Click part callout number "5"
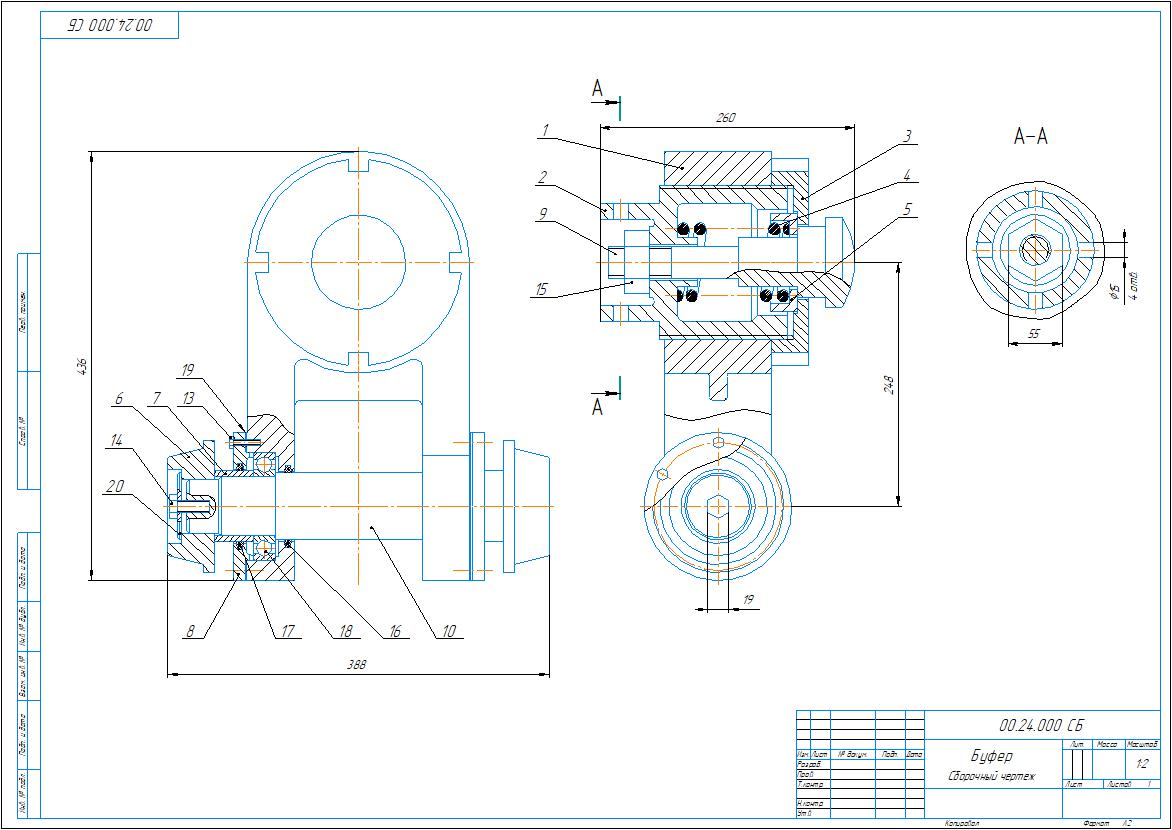This screenshot has height=830, width=1172. [907, 210]
